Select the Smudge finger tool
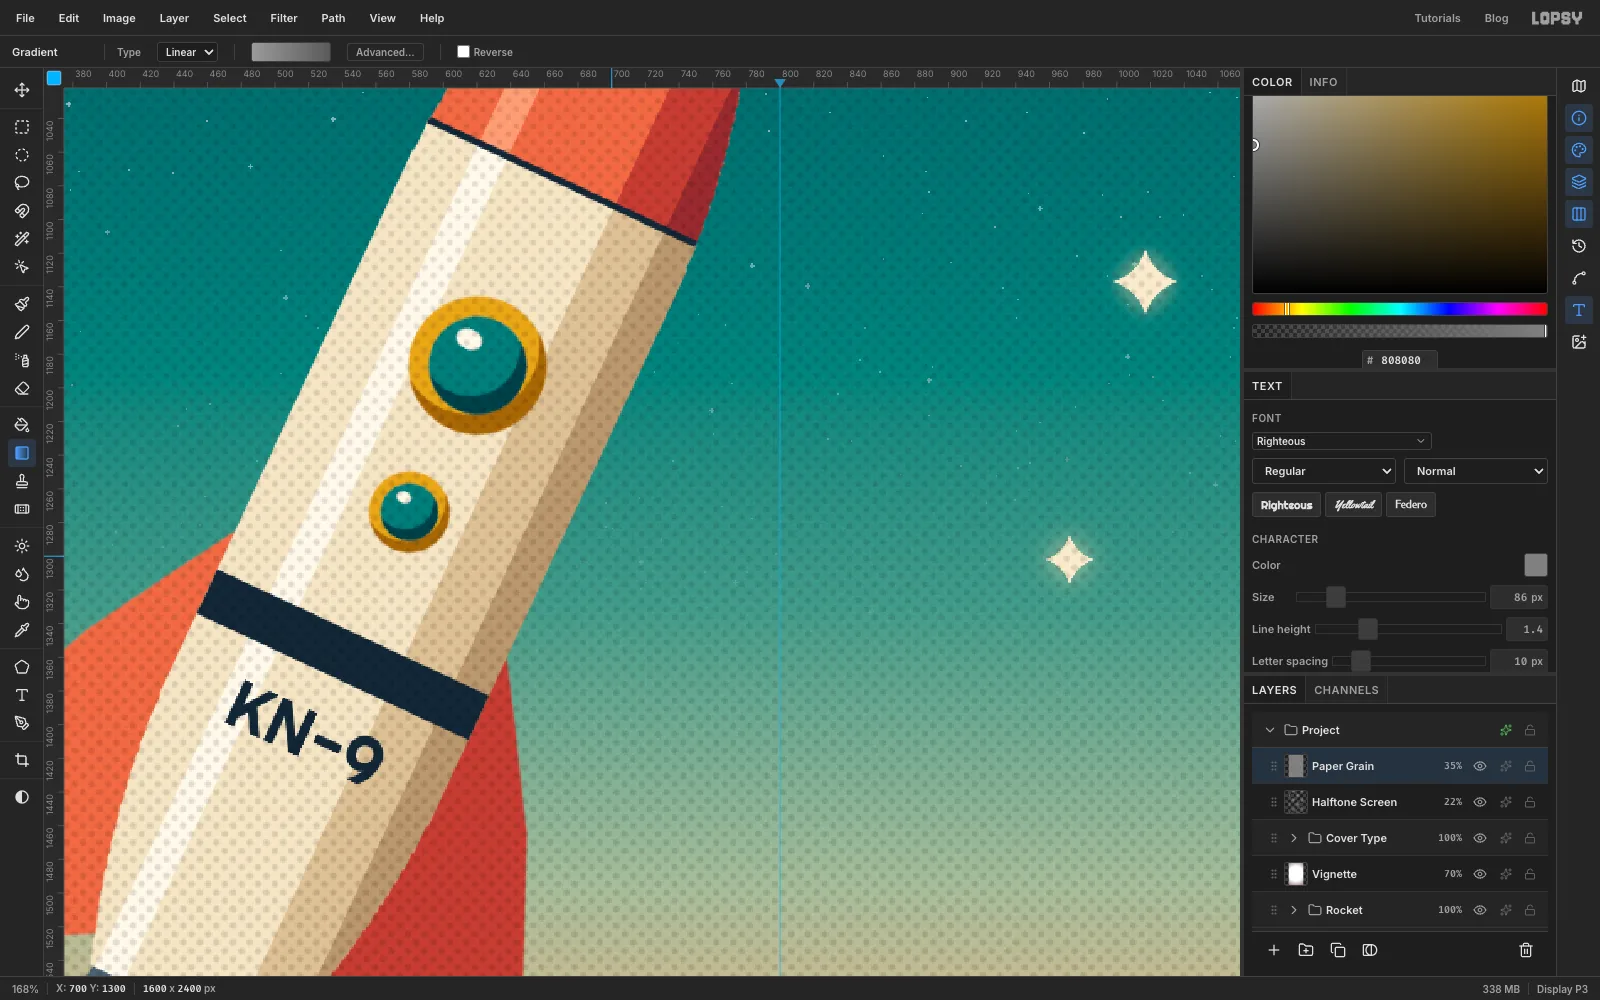The height and width of the screenshot is (1000, 1600). tap(22, 602)
